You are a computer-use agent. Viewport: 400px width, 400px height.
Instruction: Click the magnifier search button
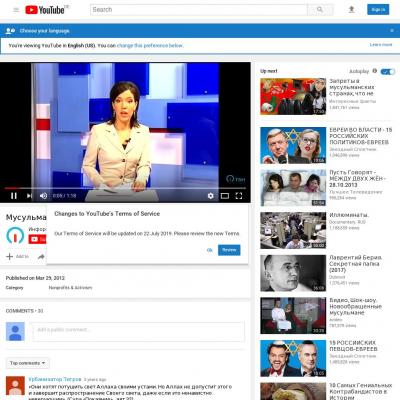click(320, 10)
